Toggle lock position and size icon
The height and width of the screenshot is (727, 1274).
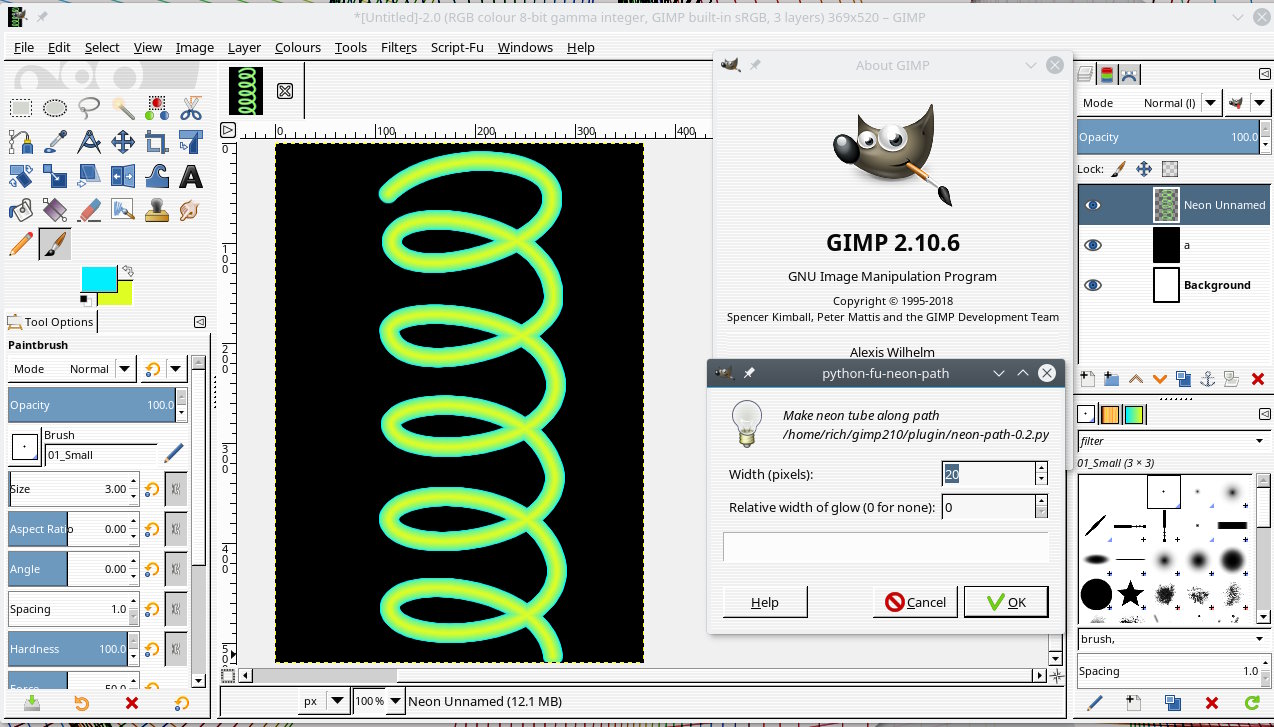(1144, 169)
